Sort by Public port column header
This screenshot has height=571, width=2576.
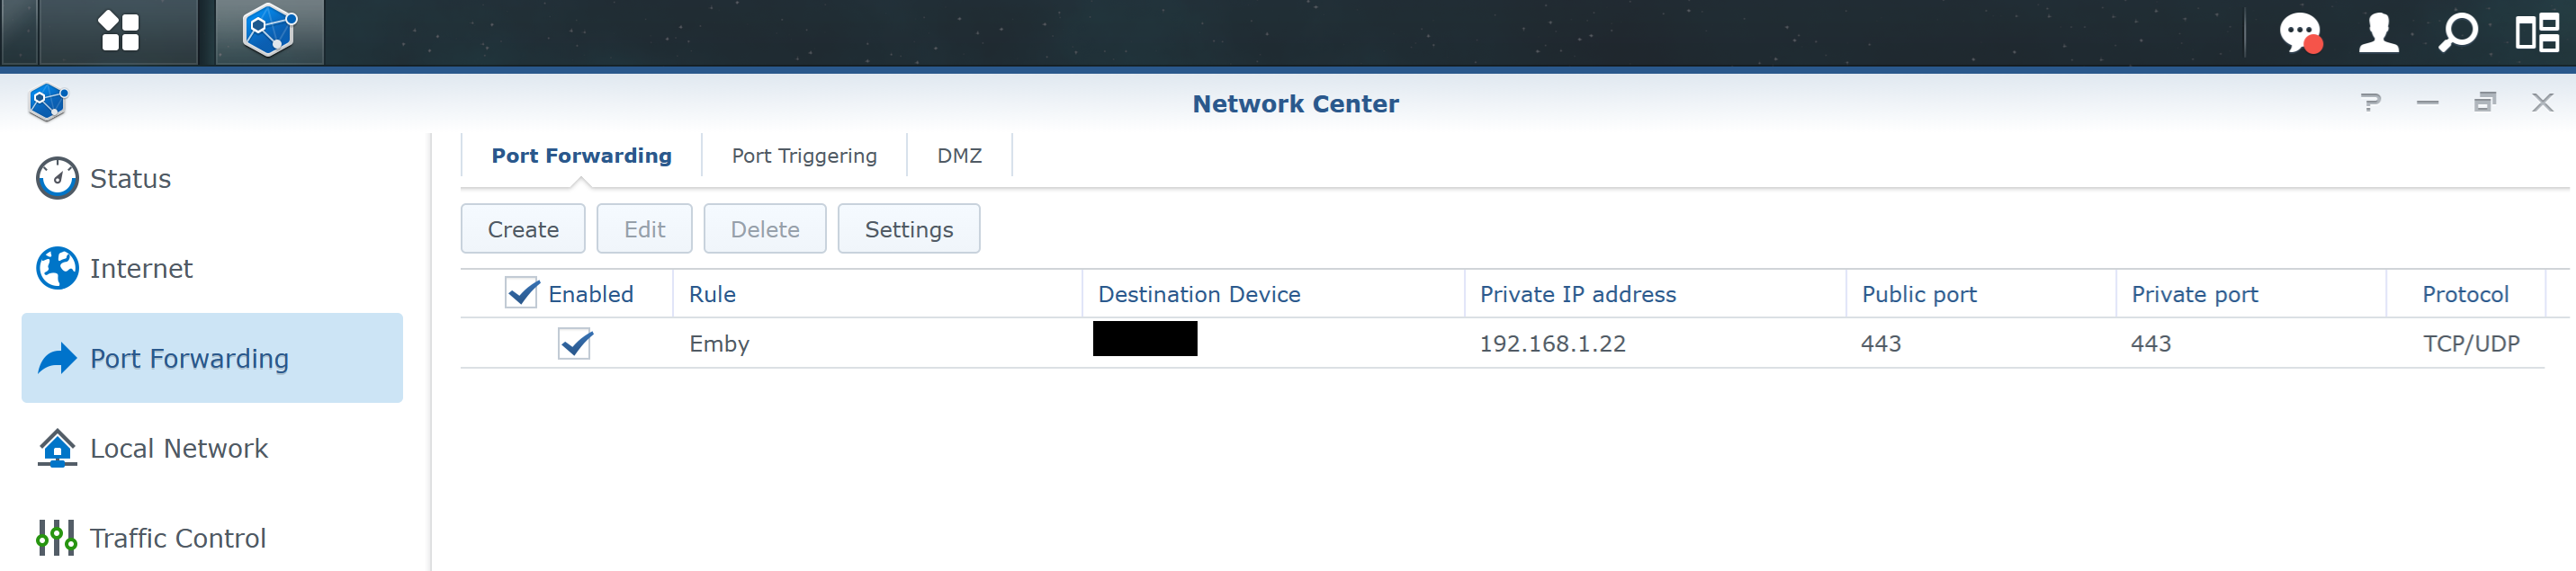coord(1918,294)
